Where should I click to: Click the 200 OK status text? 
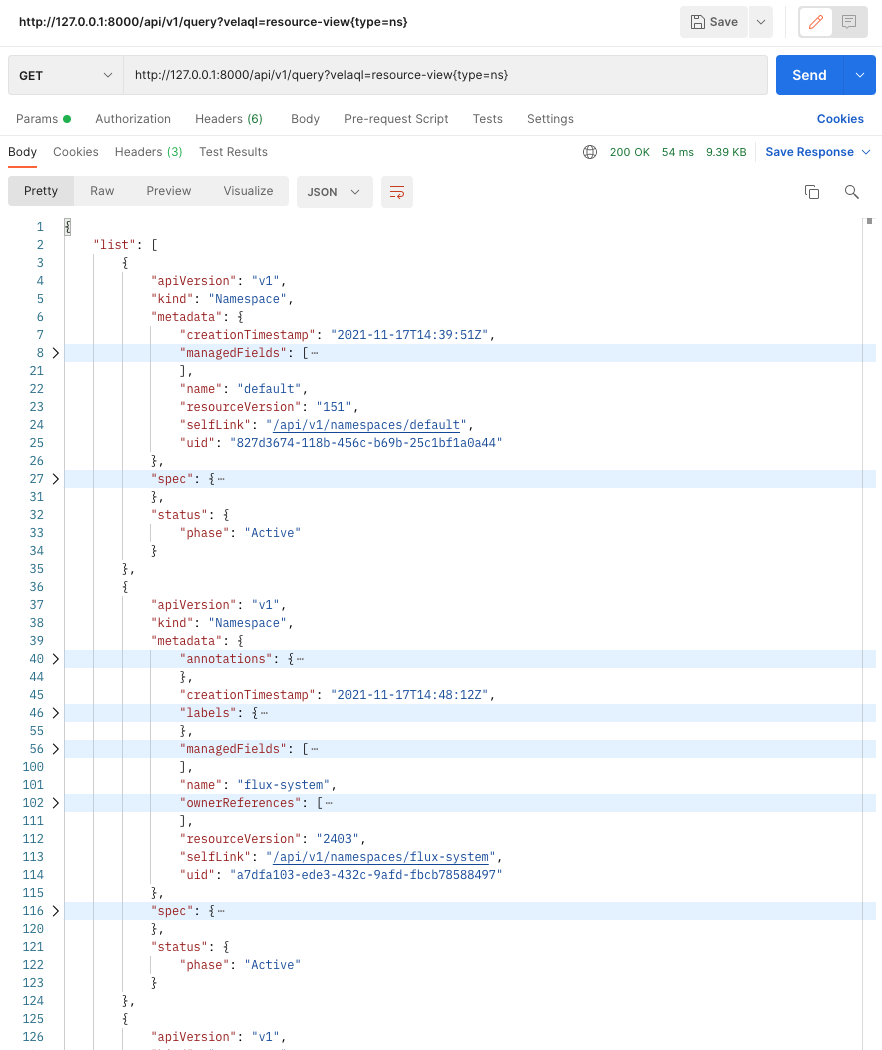click(630, 152)
